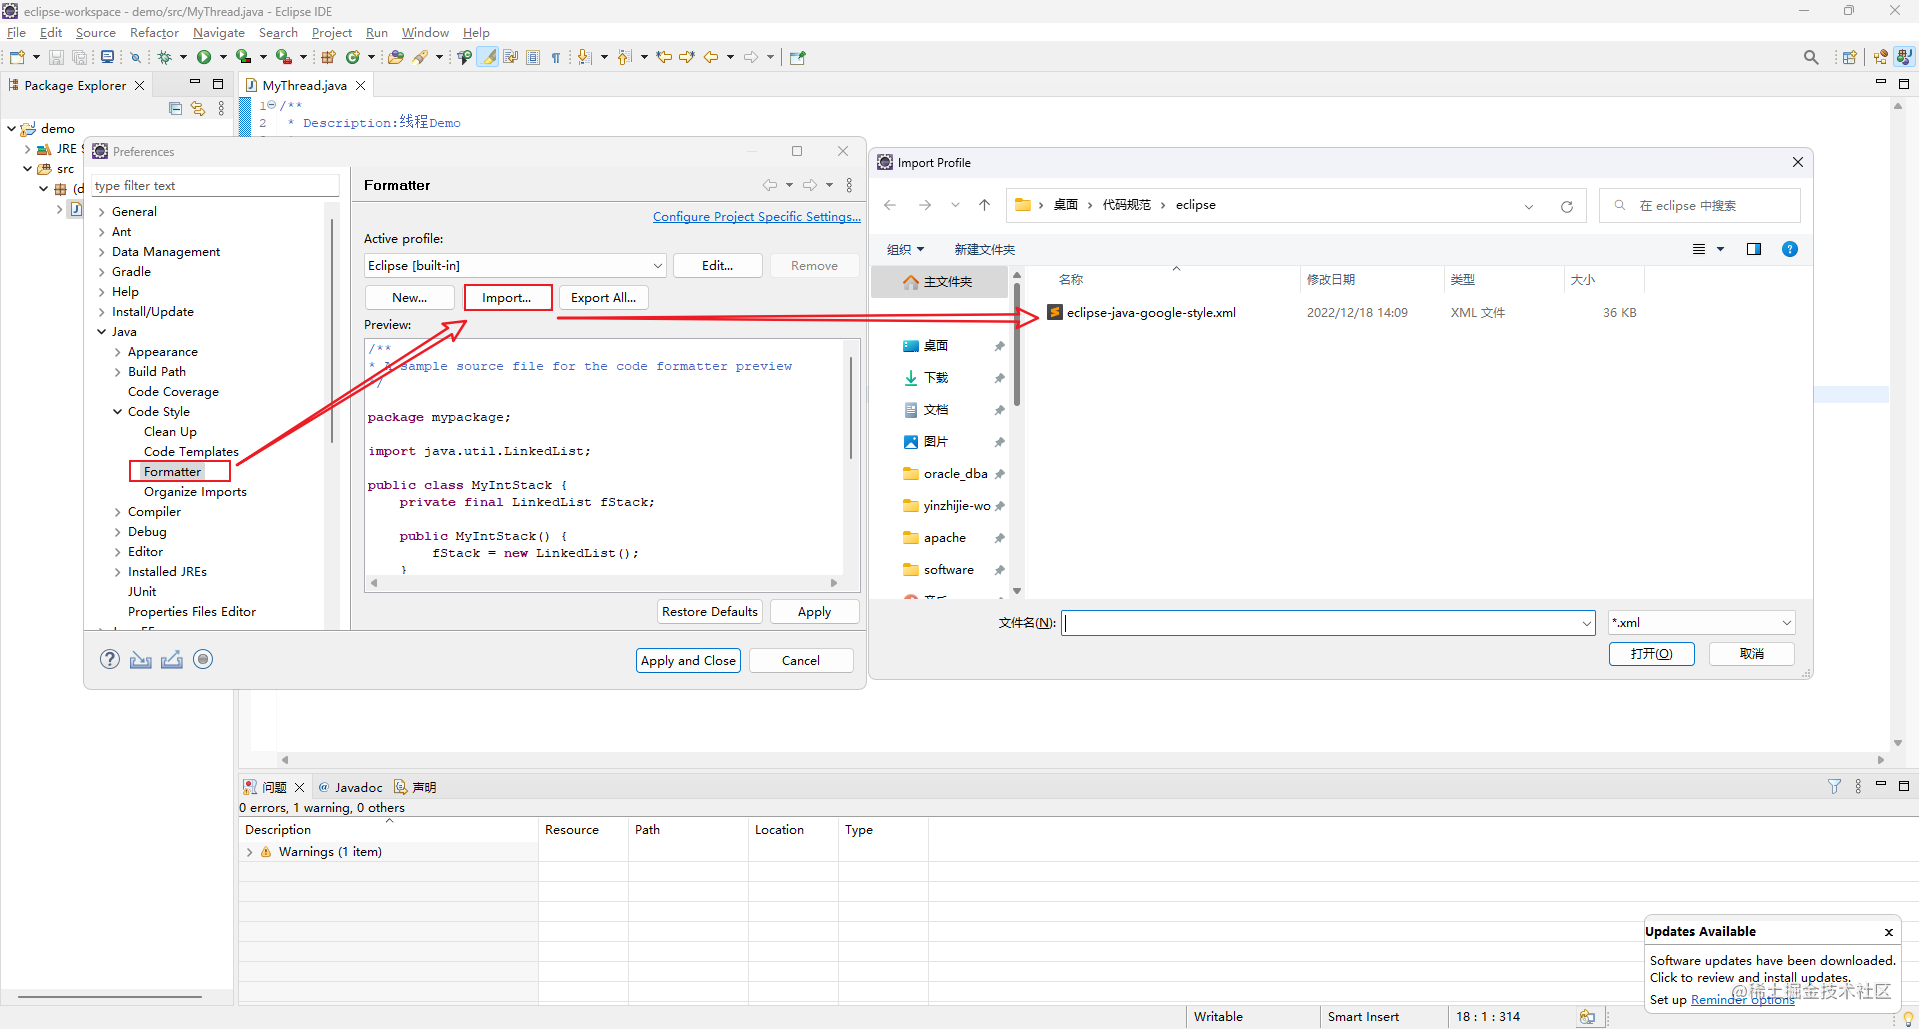
Task: Refresh the eclipse folder with the refresh icon
Action: pyautogui.click(x=1566, y=206)
